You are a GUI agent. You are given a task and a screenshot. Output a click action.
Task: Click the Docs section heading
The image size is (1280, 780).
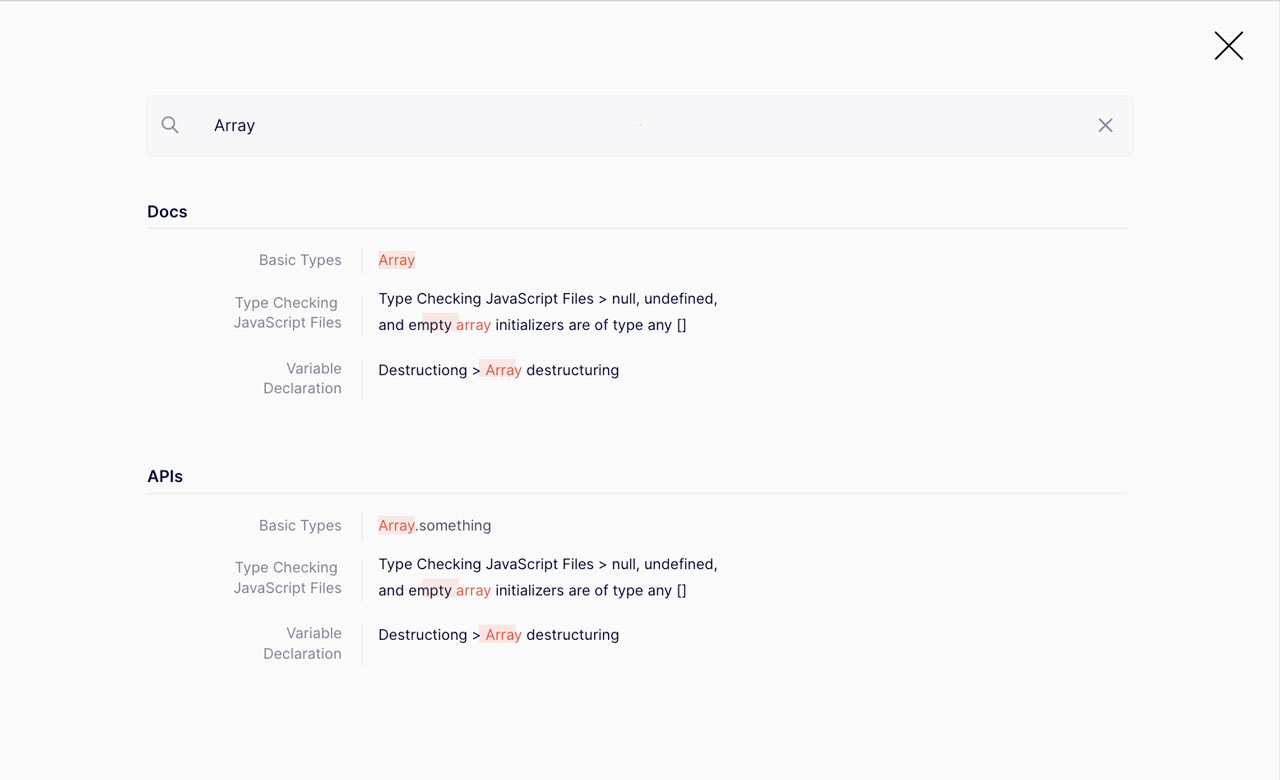167,212
